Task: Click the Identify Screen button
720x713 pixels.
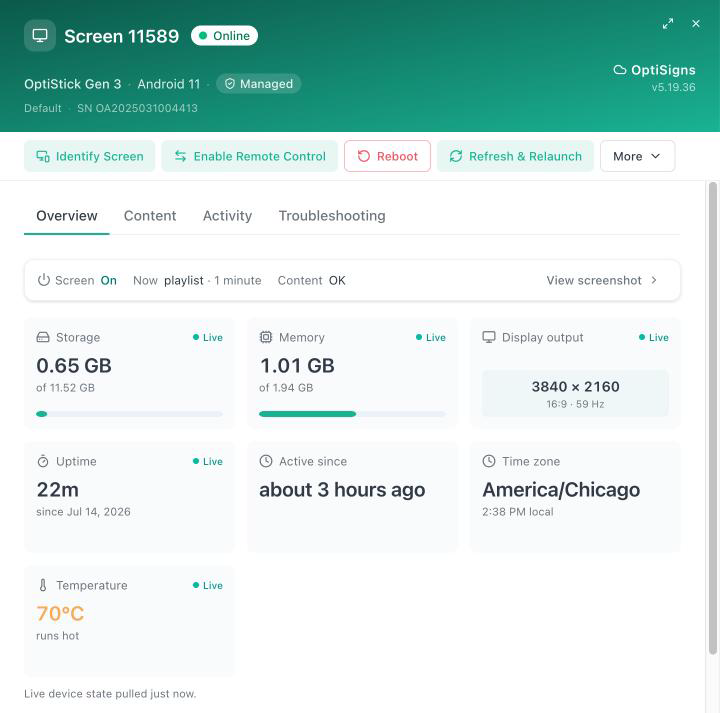Action: [90, 156]
